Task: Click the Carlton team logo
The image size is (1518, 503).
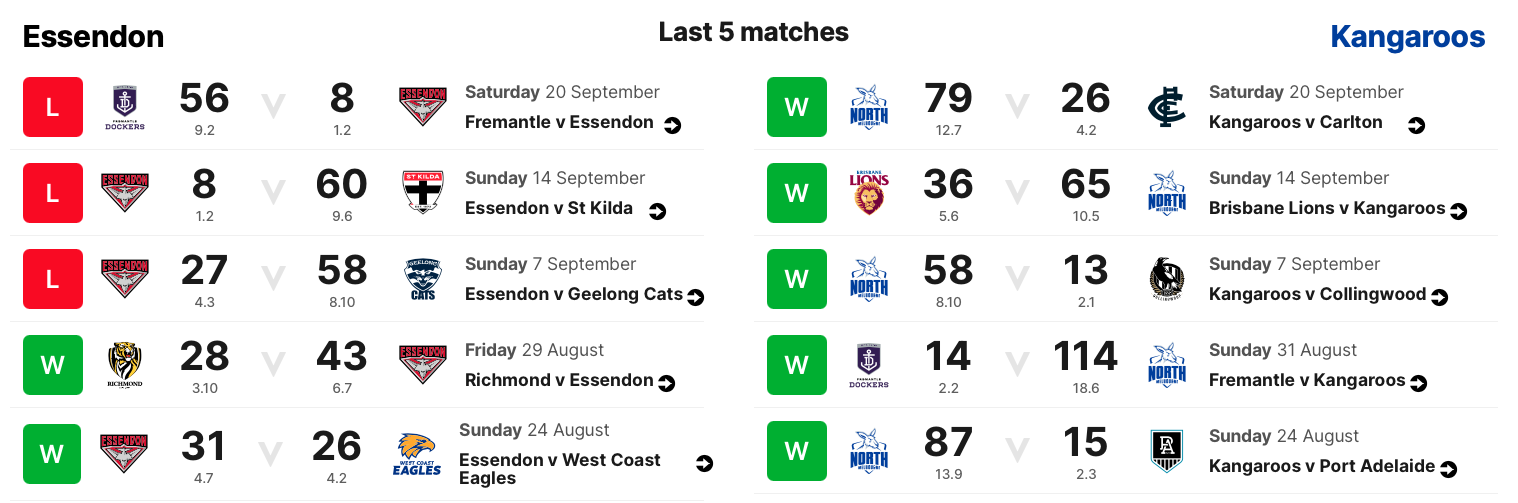Action: pyautogui.click(x=1167, y=108)
